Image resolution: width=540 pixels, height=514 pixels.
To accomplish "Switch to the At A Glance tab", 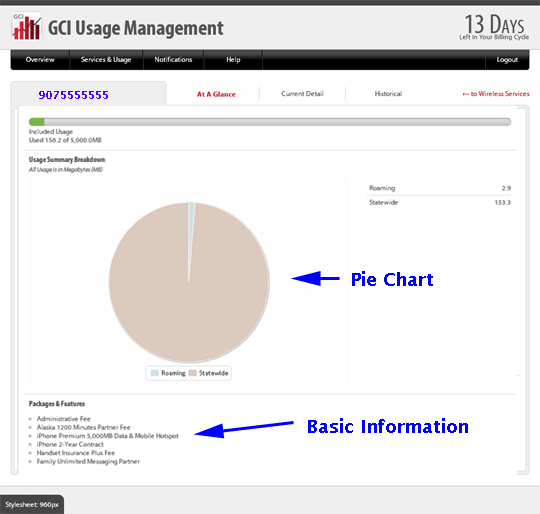I will coord(216,94).
